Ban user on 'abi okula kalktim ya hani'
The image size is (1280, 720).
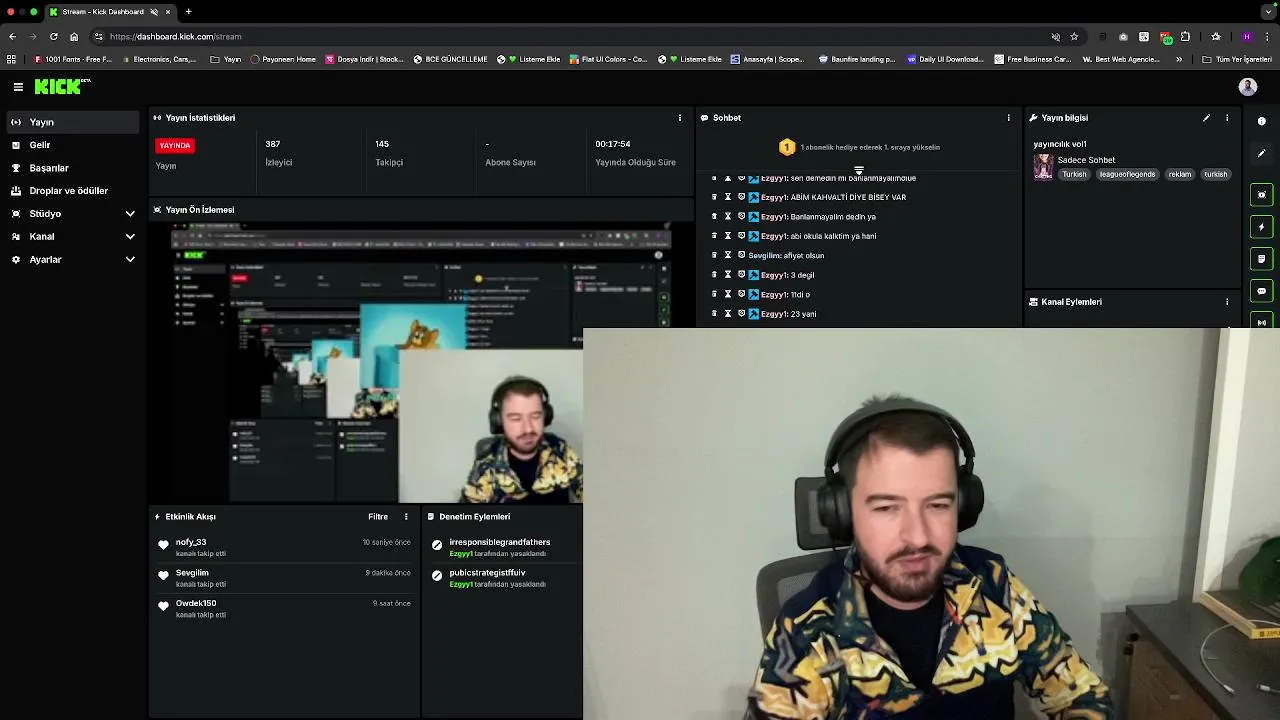point(741,236)
